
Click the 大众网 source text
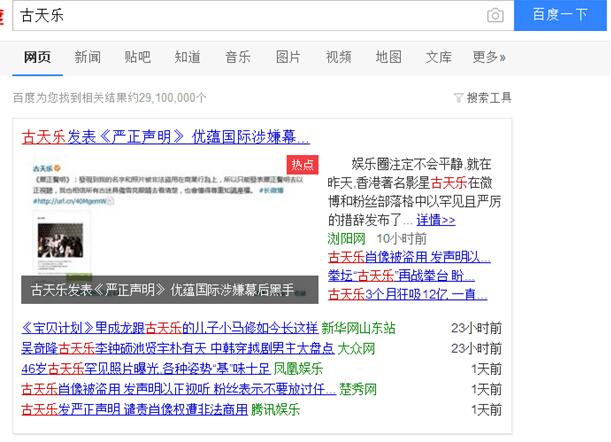click(x=356, y=348)
